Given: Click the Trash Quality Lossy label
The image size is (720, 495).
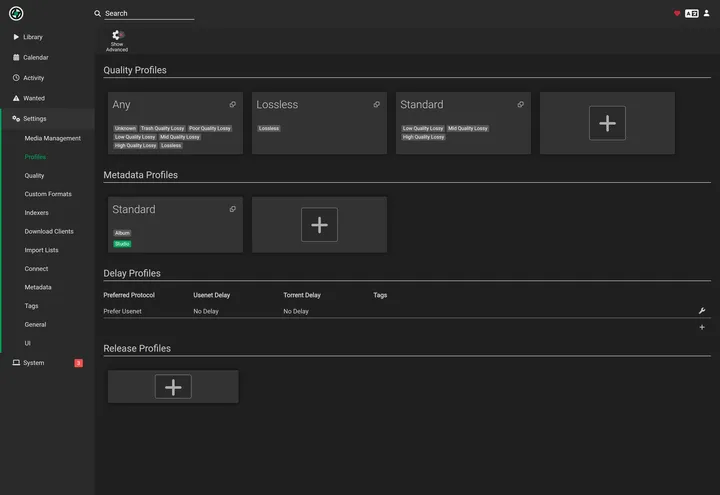Looking at the screenshot, I should point(163,129).
